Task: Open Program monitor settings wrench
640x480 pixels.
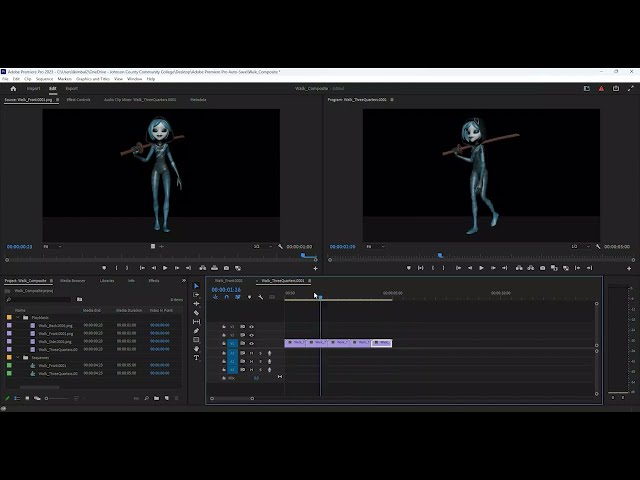Action: [598, 247]
